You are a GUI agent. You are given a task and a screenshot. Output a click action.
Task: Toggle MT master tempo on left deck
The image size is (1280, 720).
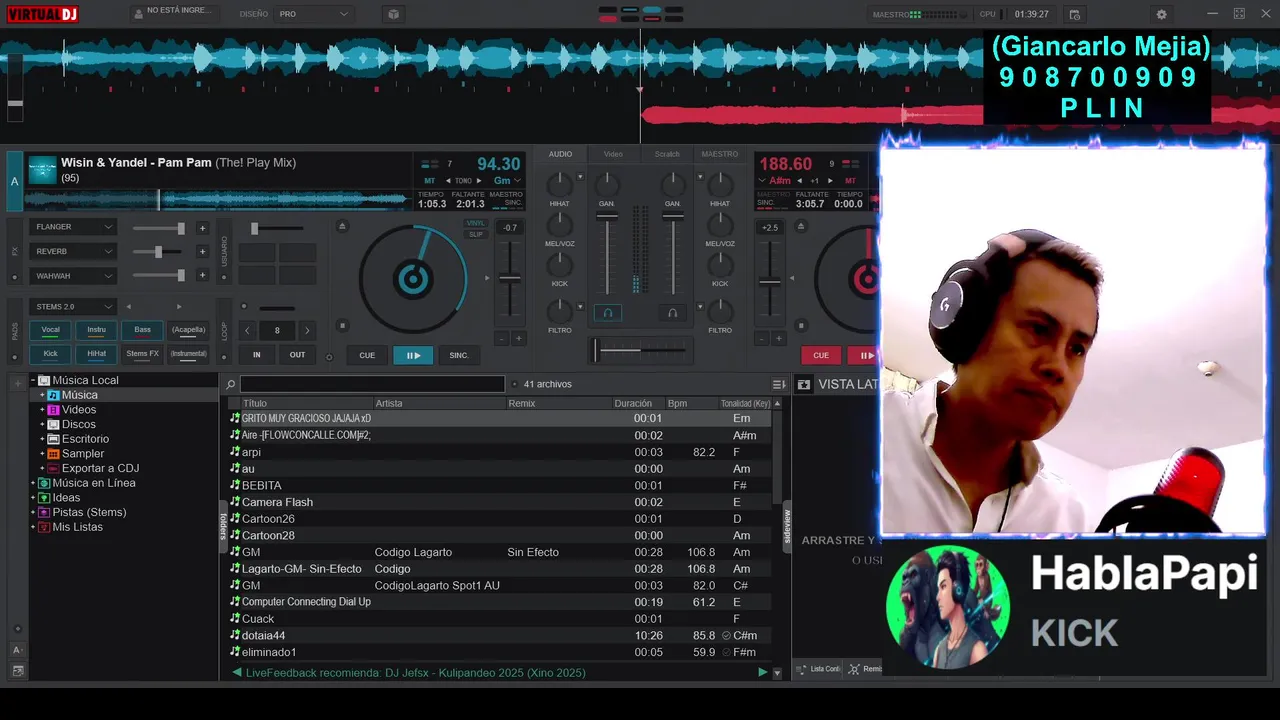pyautogui.click(x=430, y=181)
